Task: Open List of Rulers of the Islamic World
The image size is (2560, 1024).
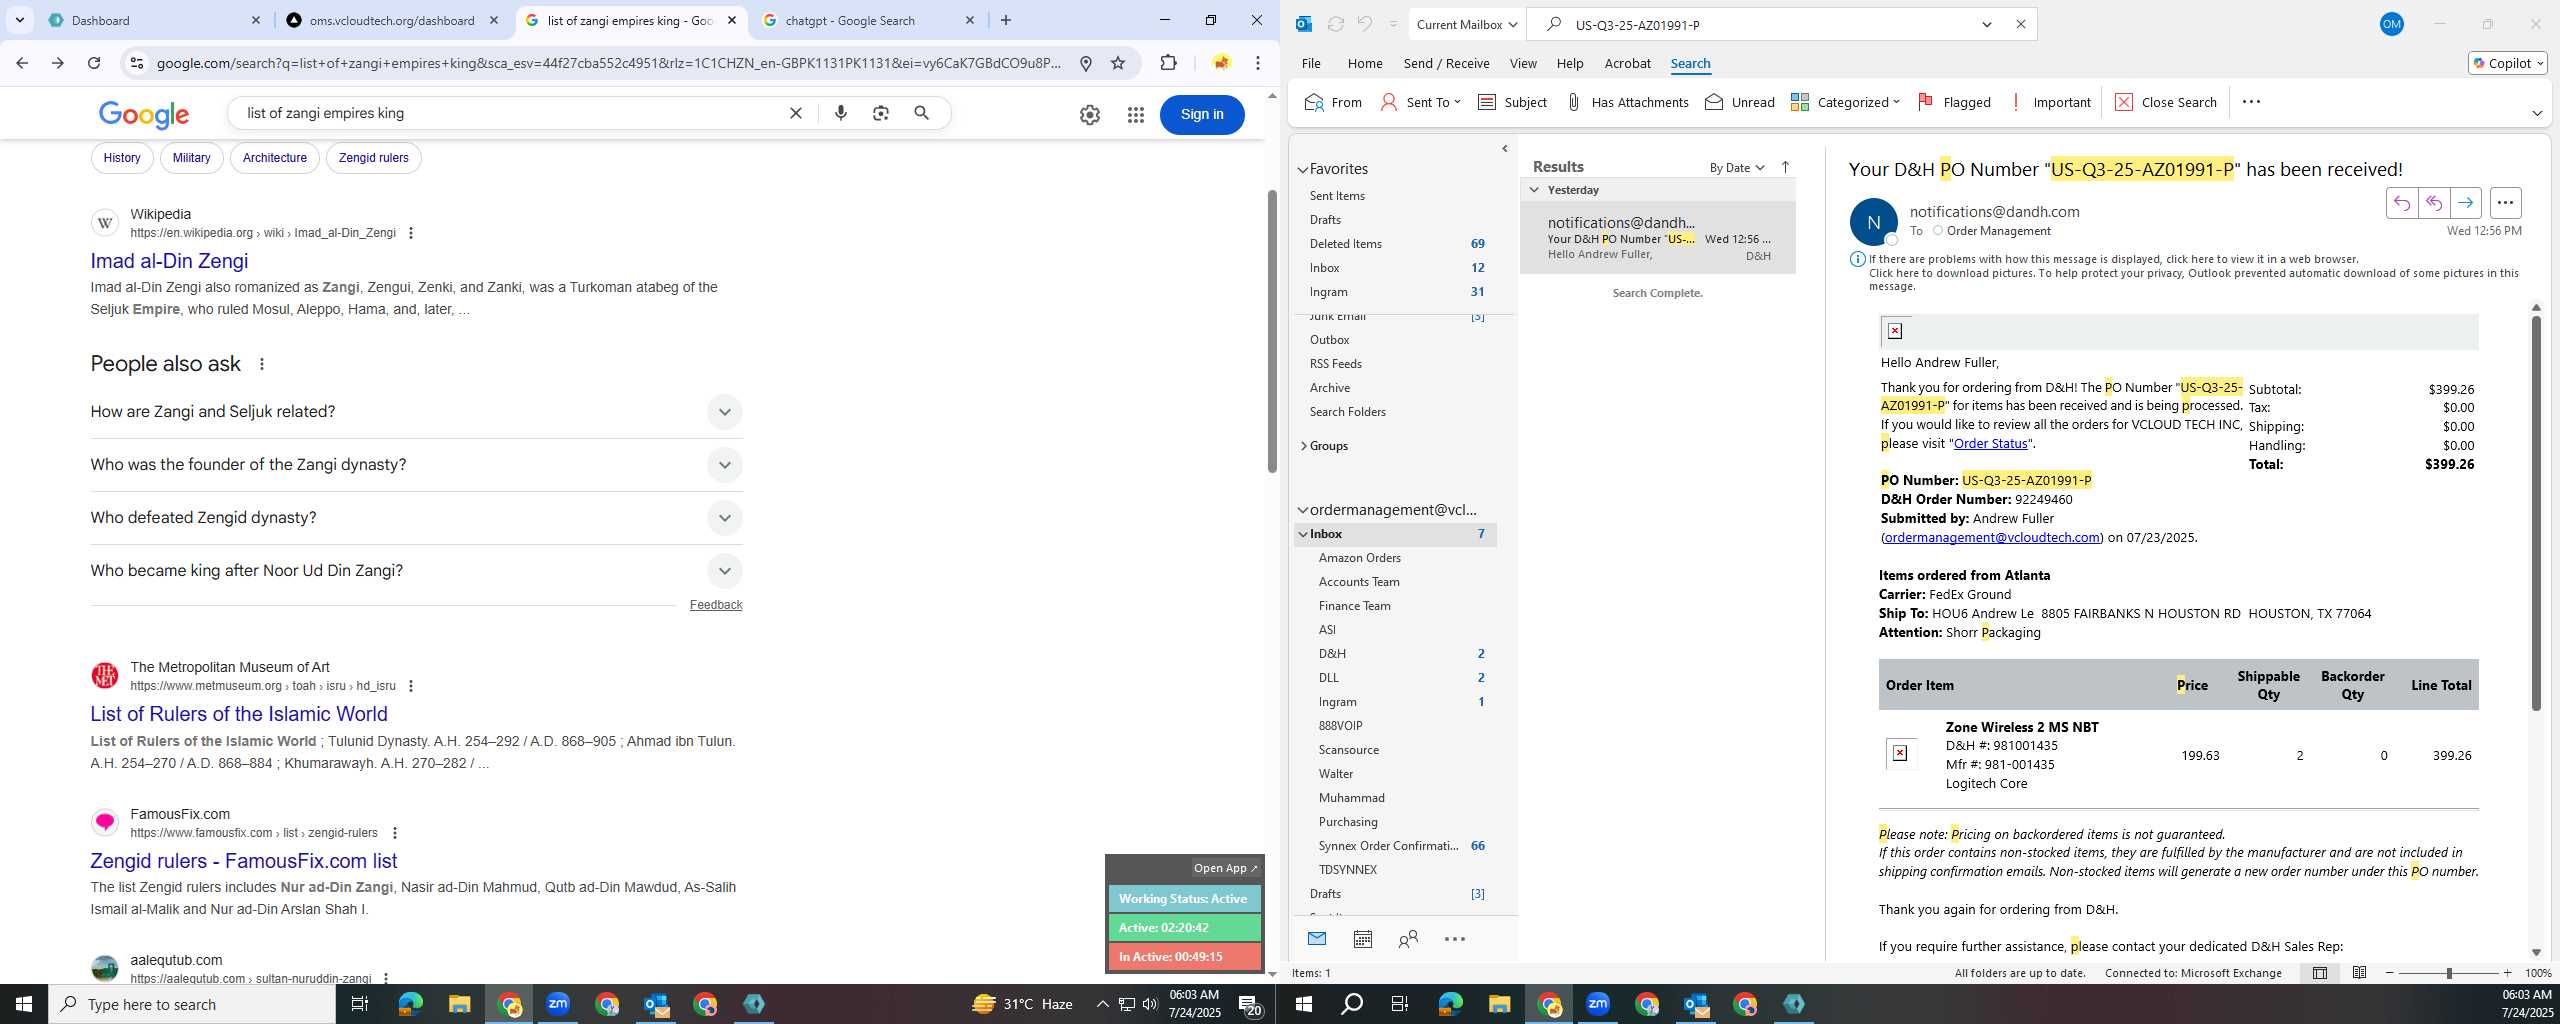Action: point(239,714)
